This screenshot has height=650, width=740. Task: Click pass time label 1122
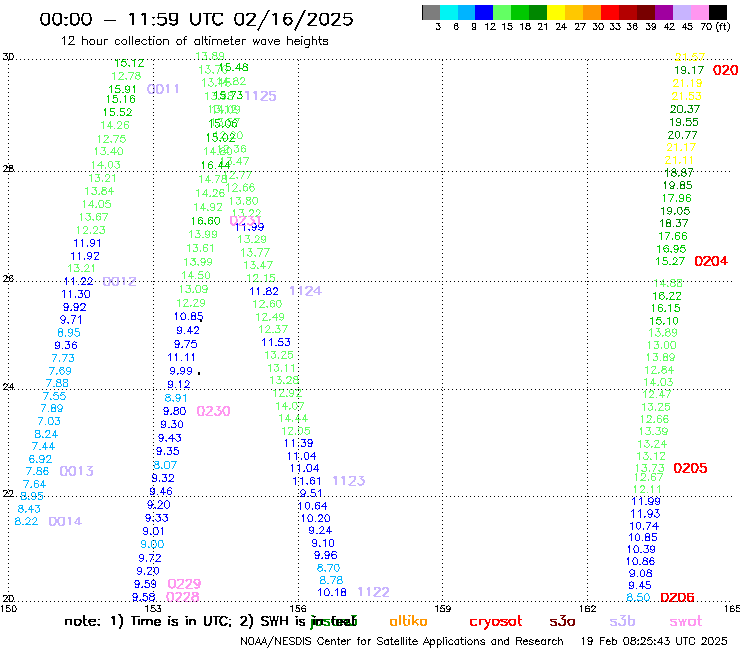(373, 592)
